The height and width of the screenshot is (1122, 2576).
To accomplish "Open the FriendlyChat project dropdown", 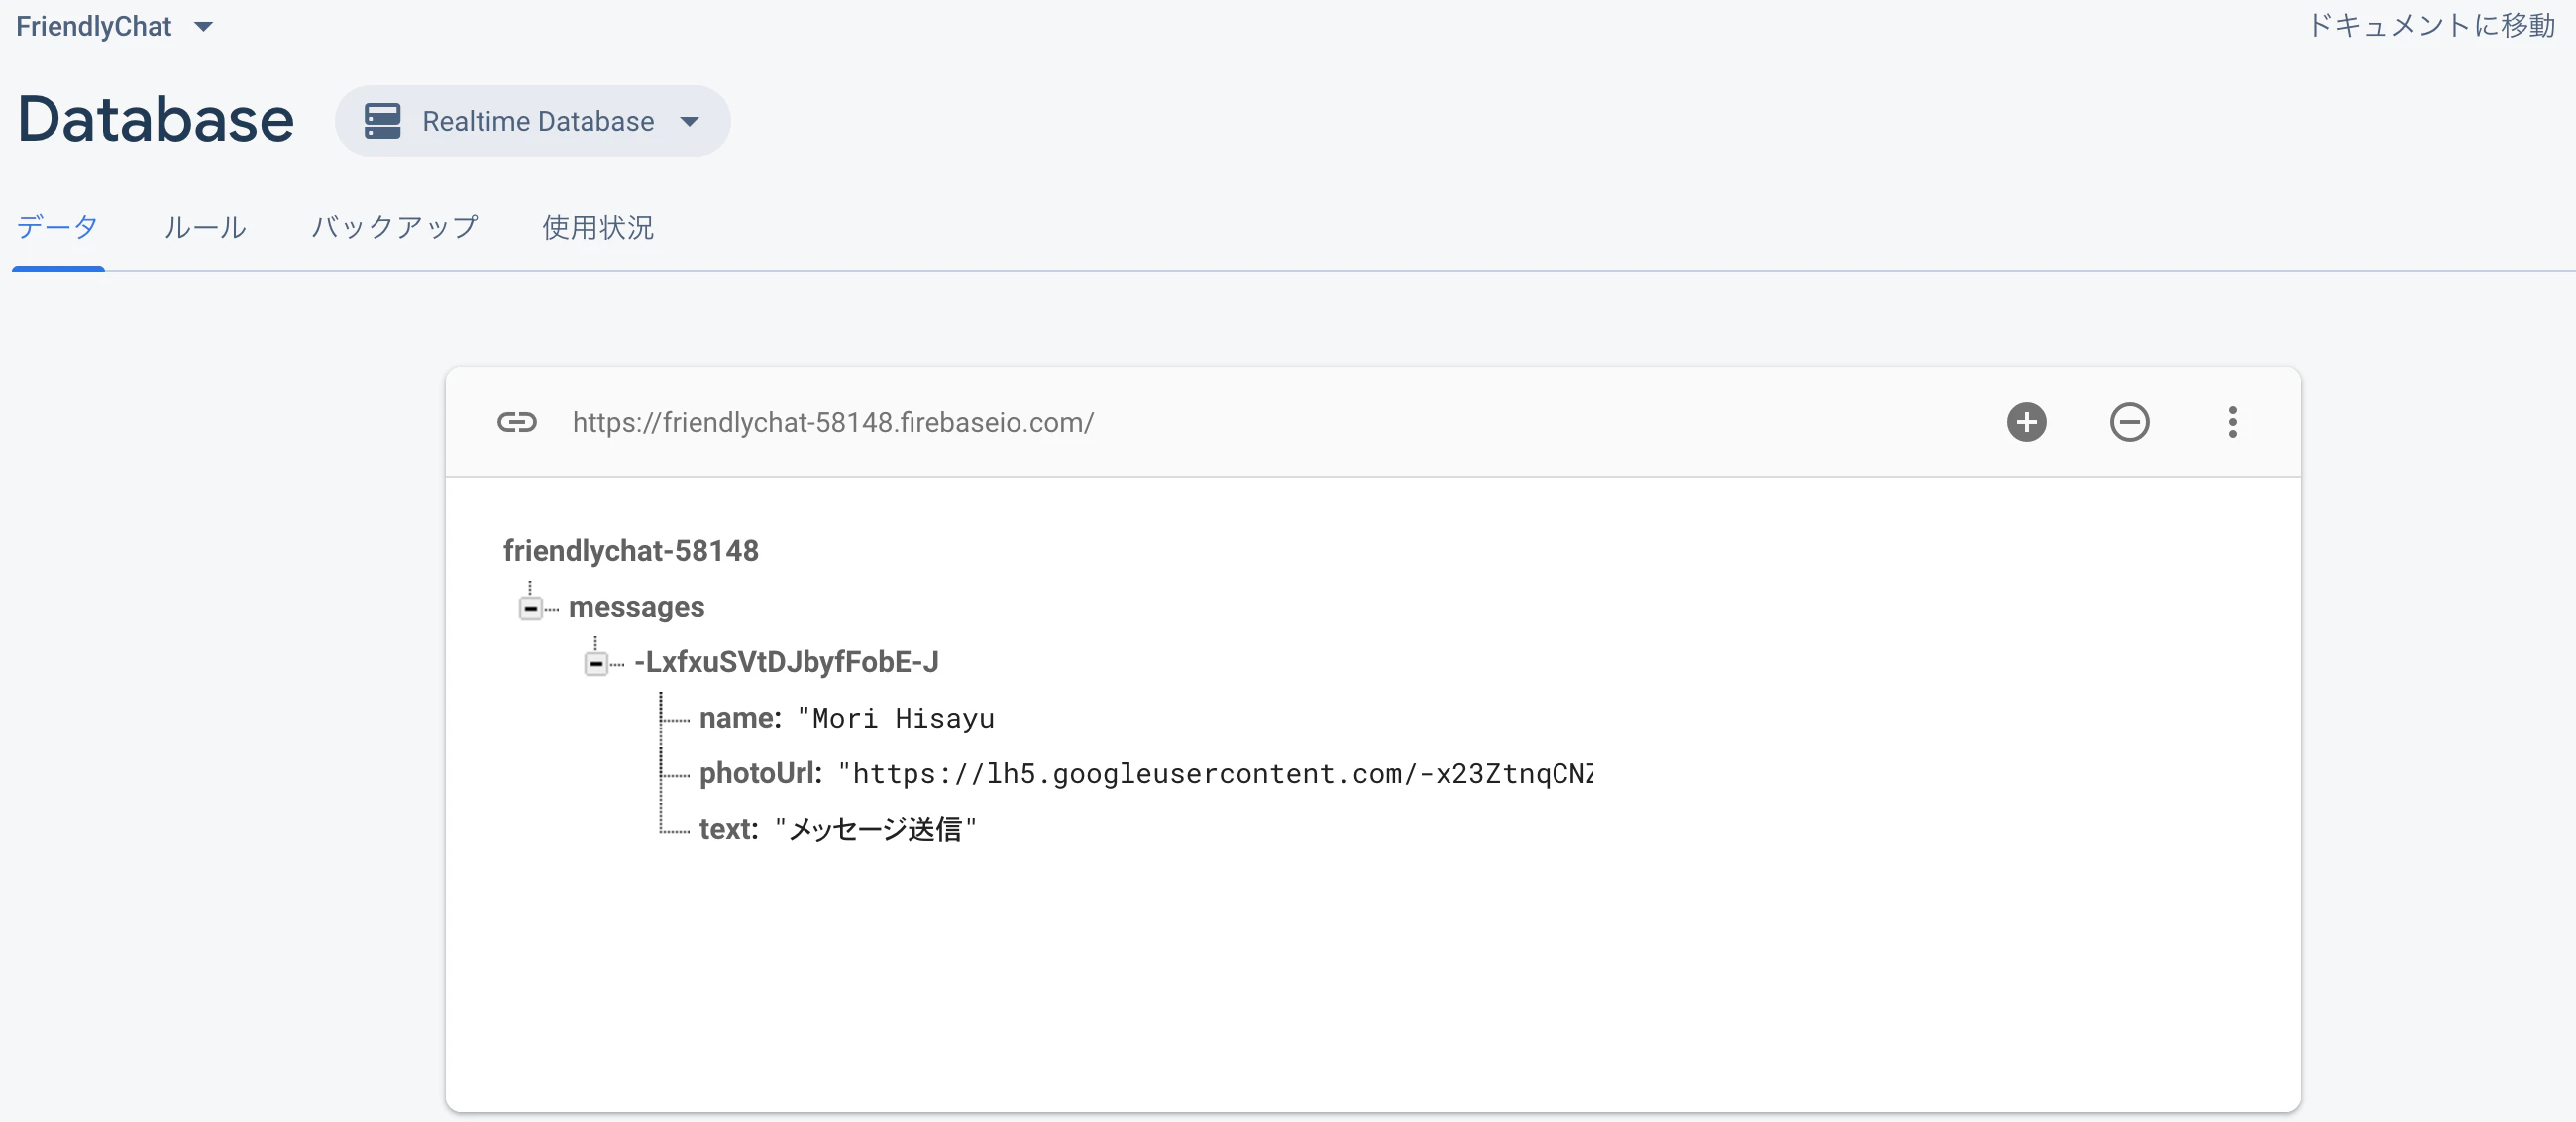I will point(114,26).
